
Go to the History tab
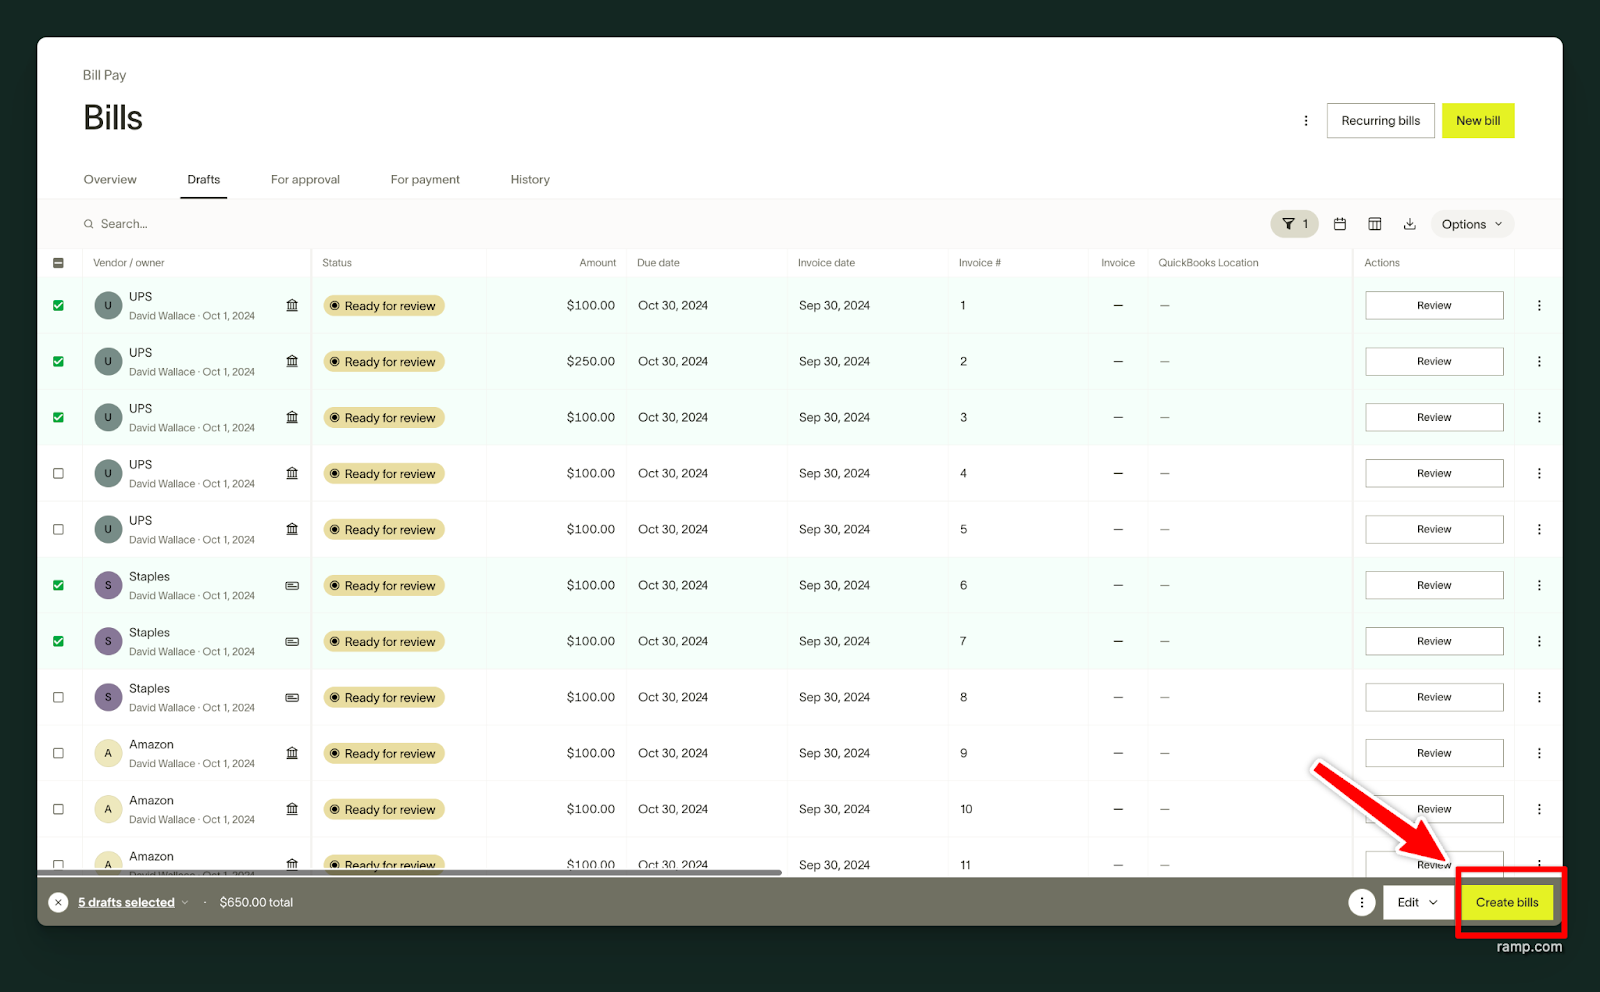pos(530,180)
